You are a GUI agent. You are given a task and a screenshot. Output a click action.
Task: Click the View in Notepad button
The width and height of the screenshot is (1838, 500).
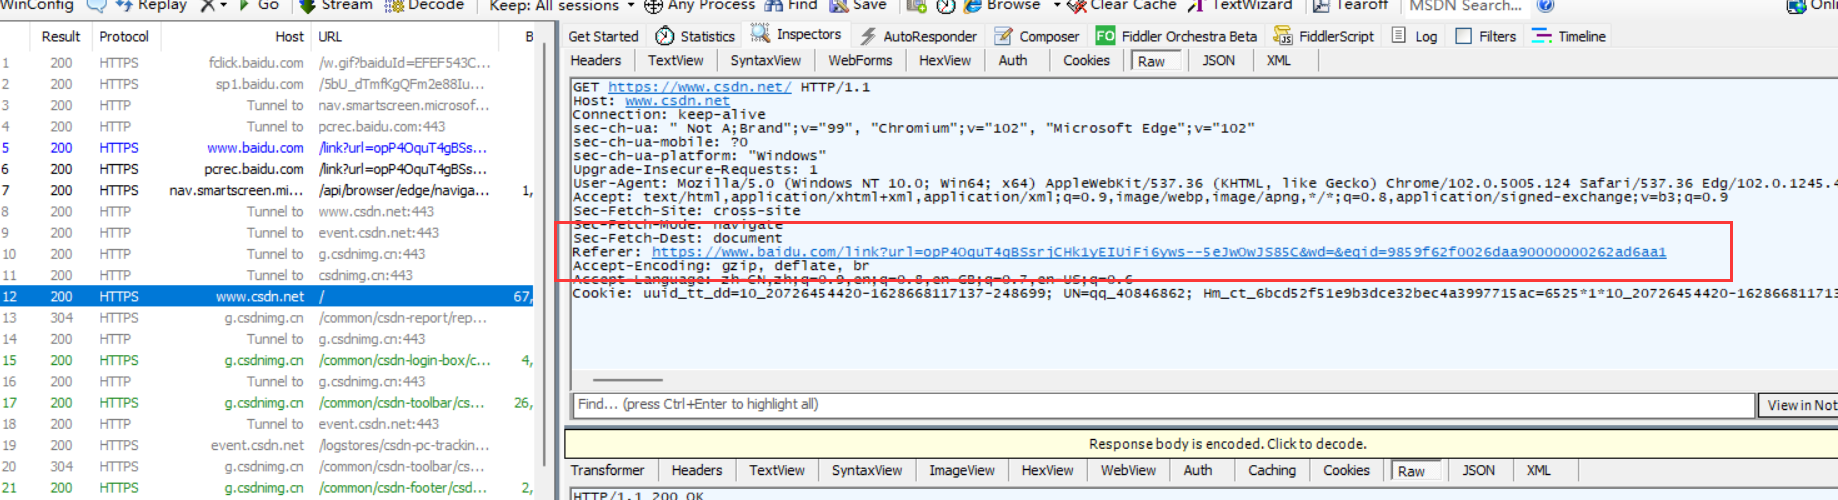click(x=1799, y=405)
